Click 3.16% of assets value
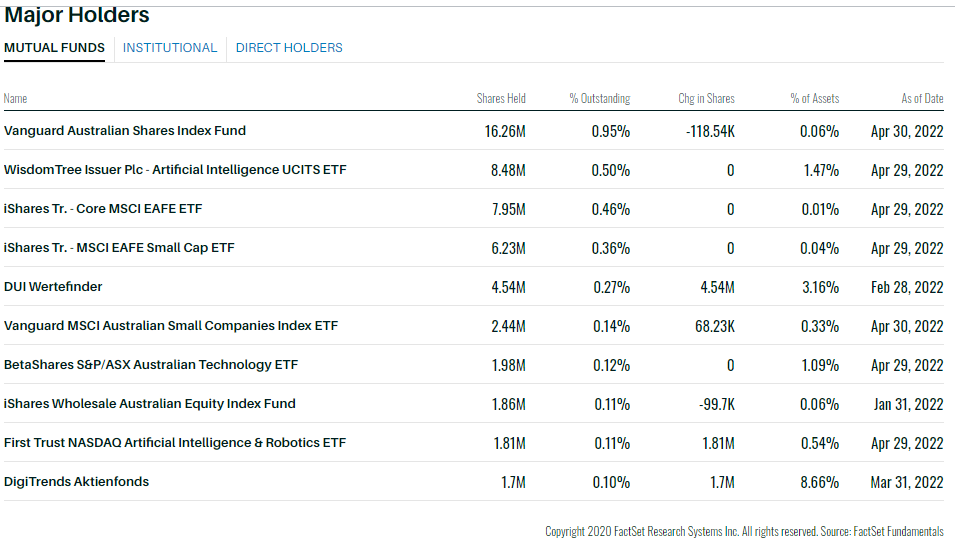955x539 pixels. click(820, 287)
